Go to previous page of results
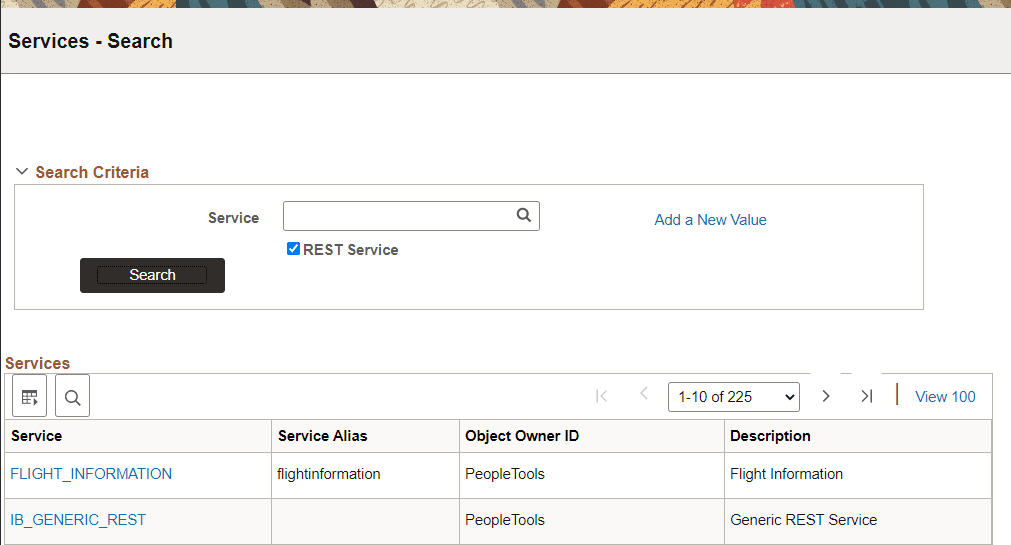Screen dimensions: 1011x545 pyautogui.click(x=643, y=393)
